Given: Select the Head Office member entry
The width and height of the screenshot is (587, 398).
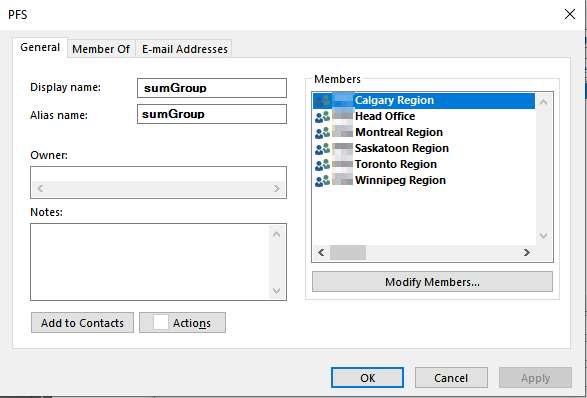Looking at the screenshot, I should [x=424, y=116].
